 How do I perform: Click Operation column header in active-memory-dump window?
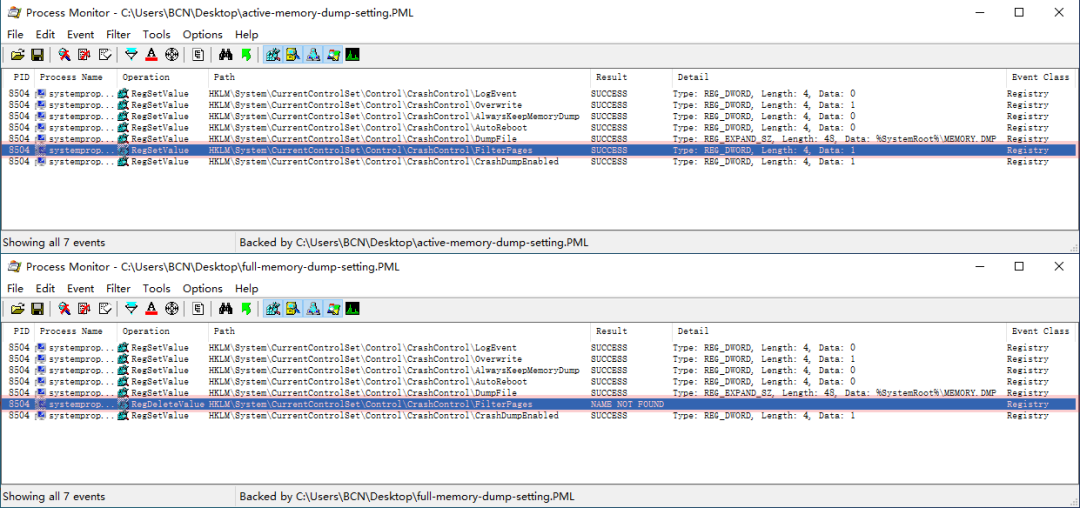coord(163,77)
